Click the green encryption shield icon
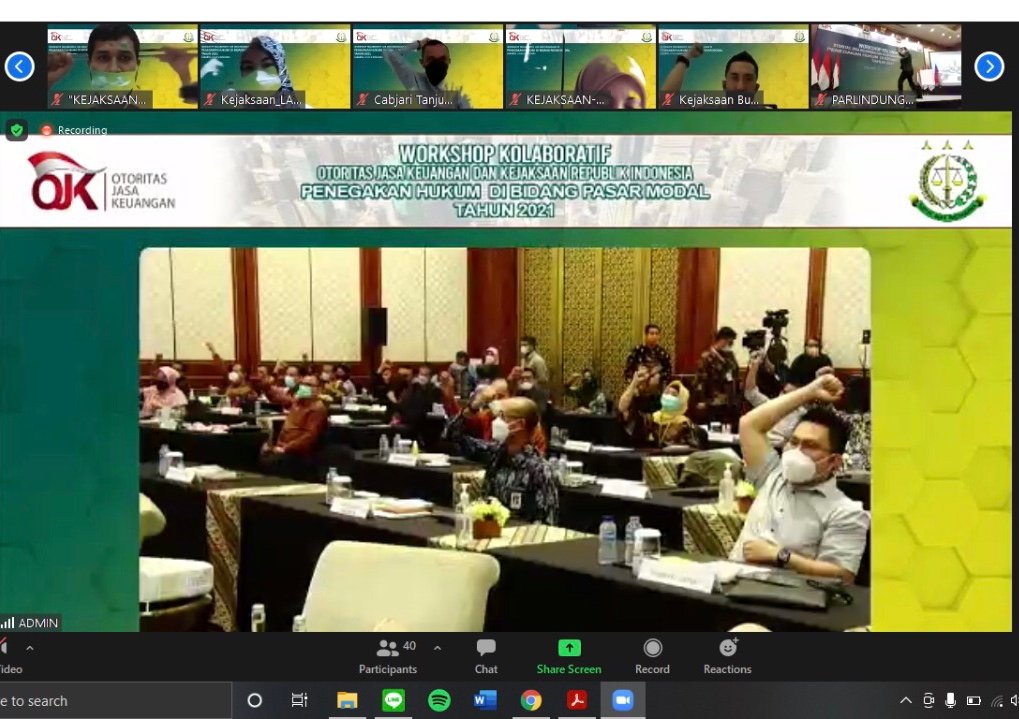 coord(16,130)
